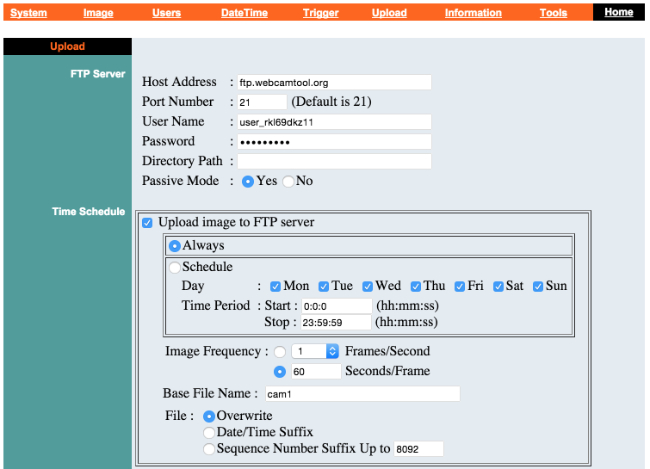This screenshot has height=469, width=650.
Task: Select the Date/Time Suffix option
Action: [209, 433]
